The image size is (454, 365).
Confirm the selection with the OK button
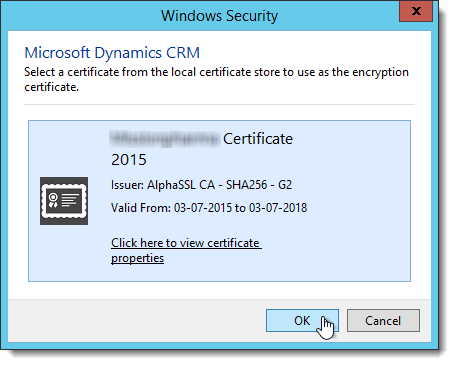[302, 320]
